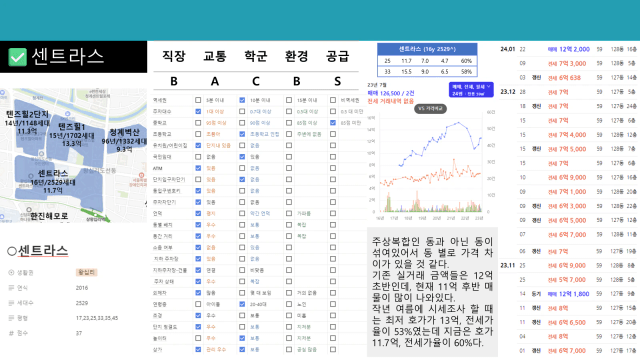The height and width of the screenshot is (360, 640).
Task: Uncheck 우수 checkbox in 조경 row
Action: pyautogui.click(x=198, y=316)
